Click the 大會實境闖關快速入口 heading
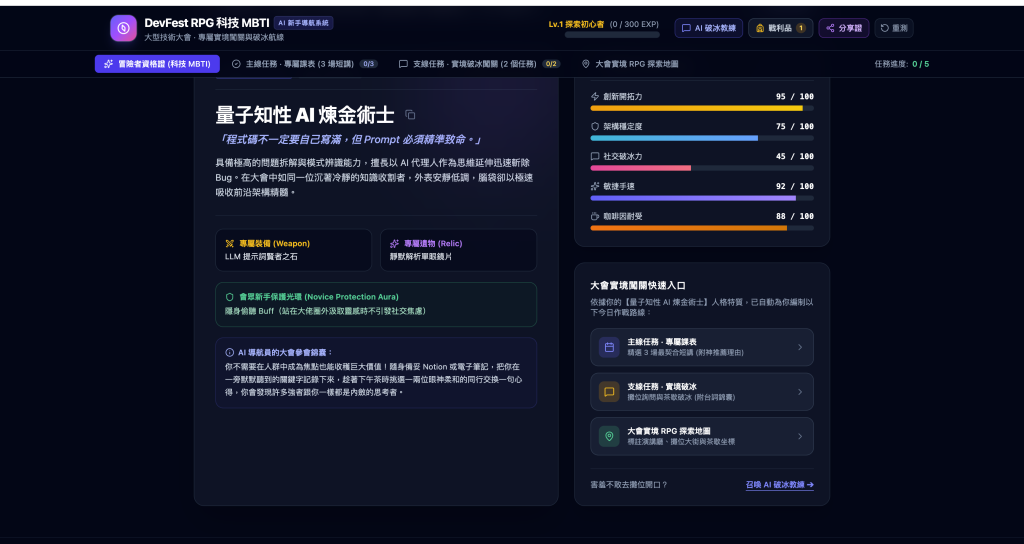 tap(637, 285)
